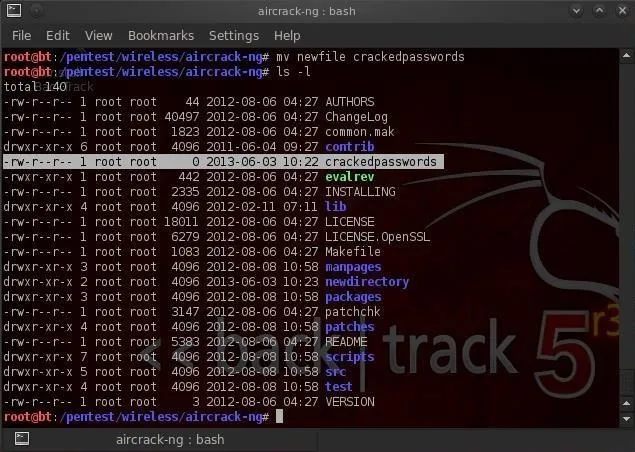Click the pin button beside the window icon
This screenshot has width=635, height=452.
36,11
